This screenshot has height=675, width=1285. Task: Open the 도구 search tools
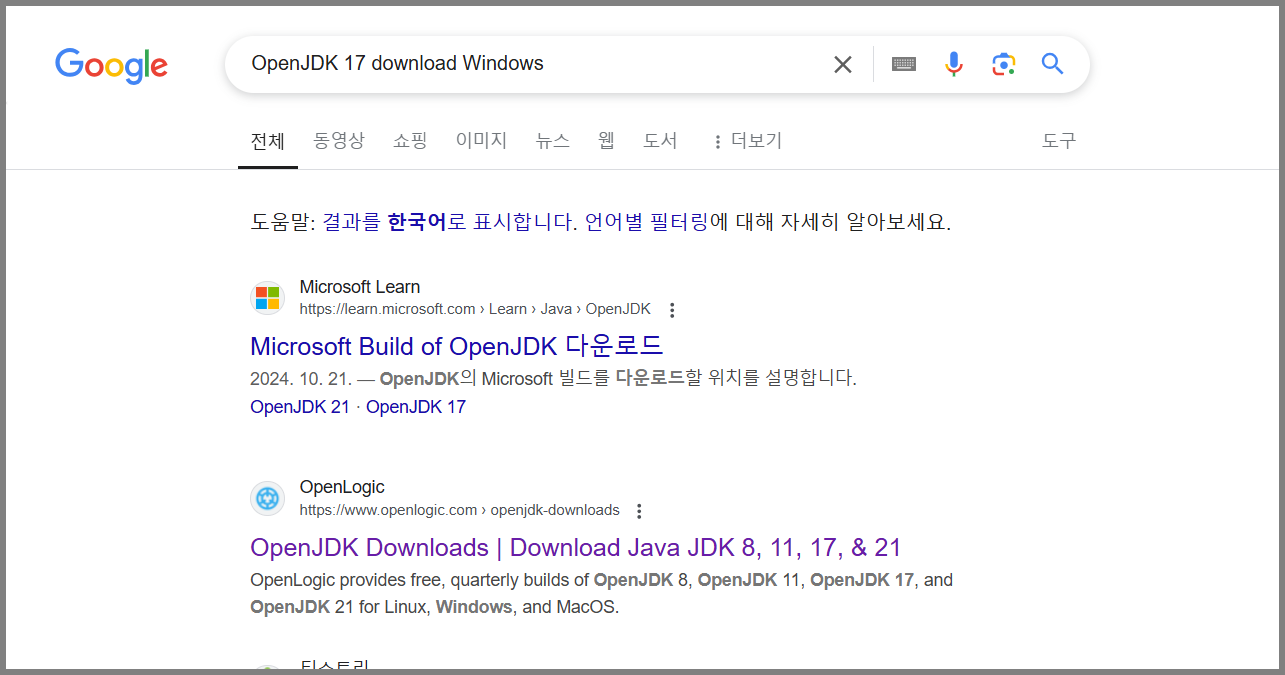pyautogui.click(x=1059, y=141)
